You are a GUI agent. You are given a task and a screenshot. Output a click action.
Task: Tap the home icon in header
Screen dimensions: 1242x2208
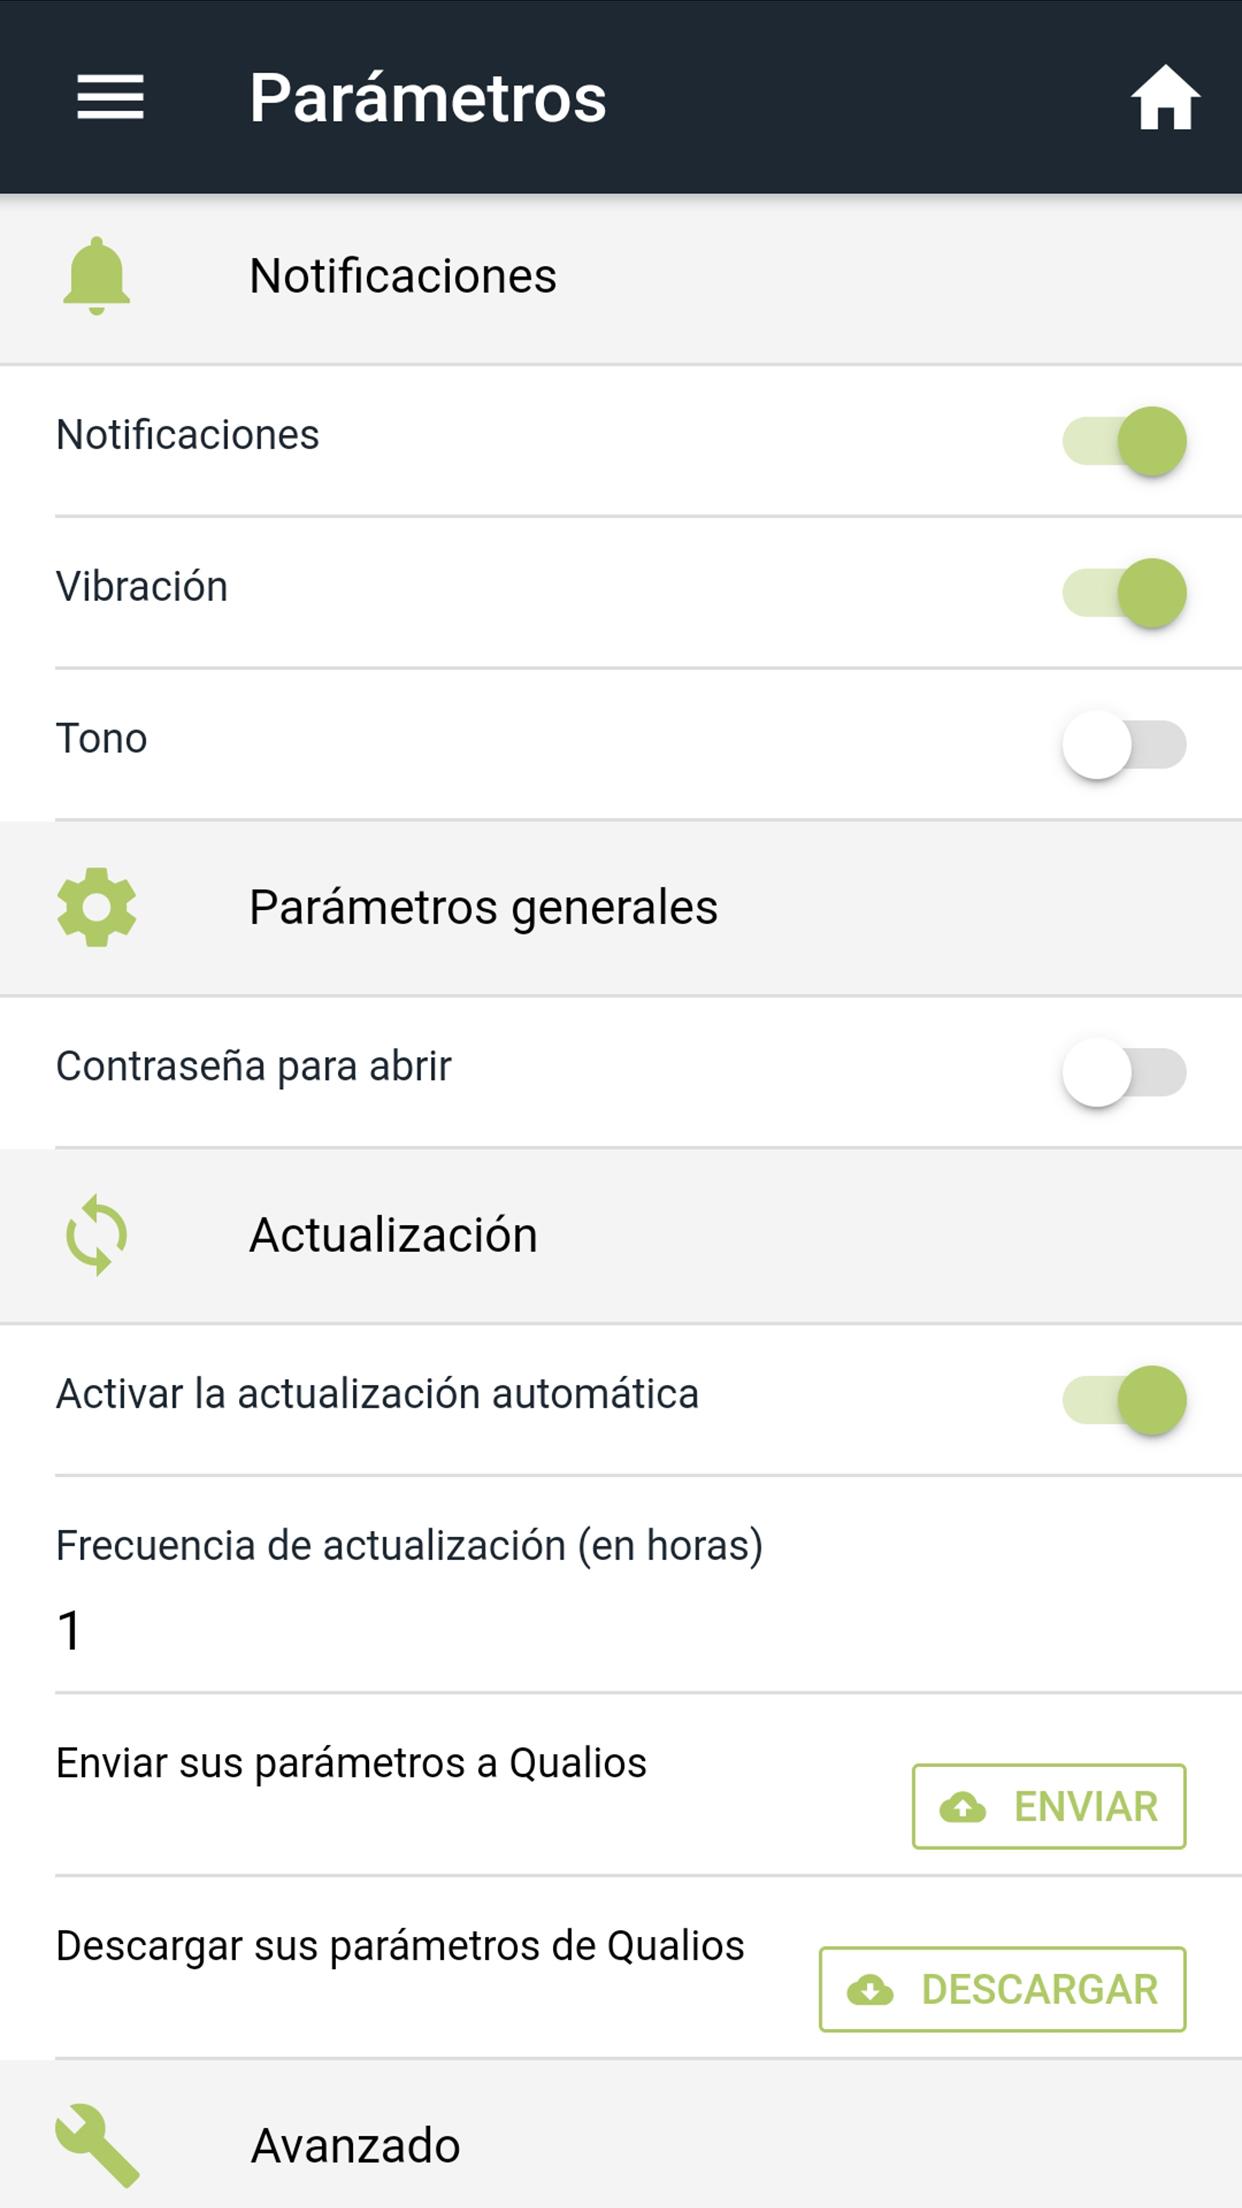[1165, 98]
